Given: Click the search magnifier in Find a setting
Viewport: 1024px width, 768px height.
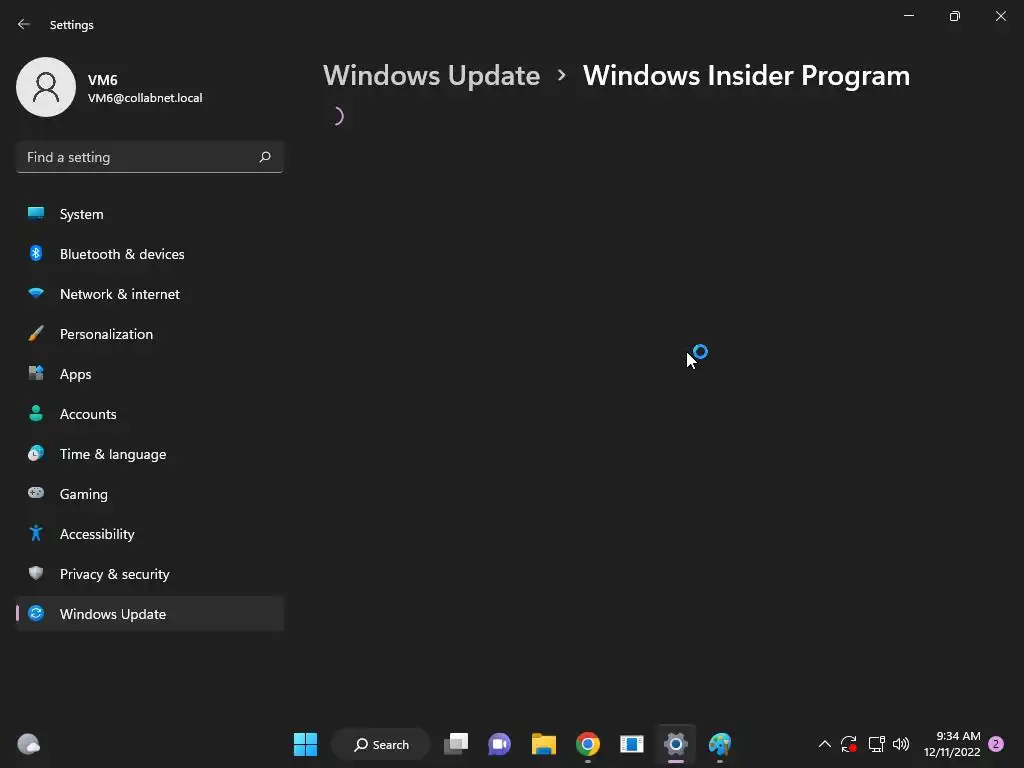Looking at the screenshot, I should click(x=264, y=157).
